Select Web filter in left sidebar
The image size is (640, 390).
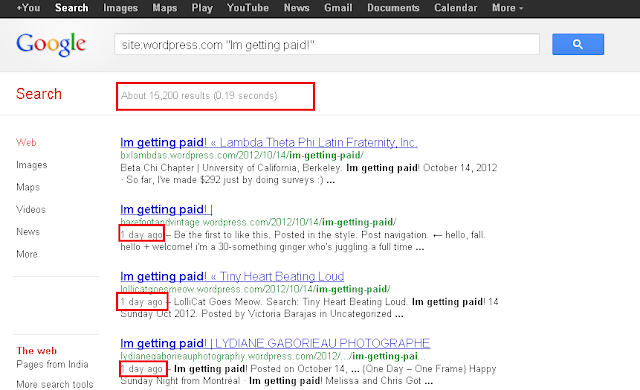tap(26, 142)
